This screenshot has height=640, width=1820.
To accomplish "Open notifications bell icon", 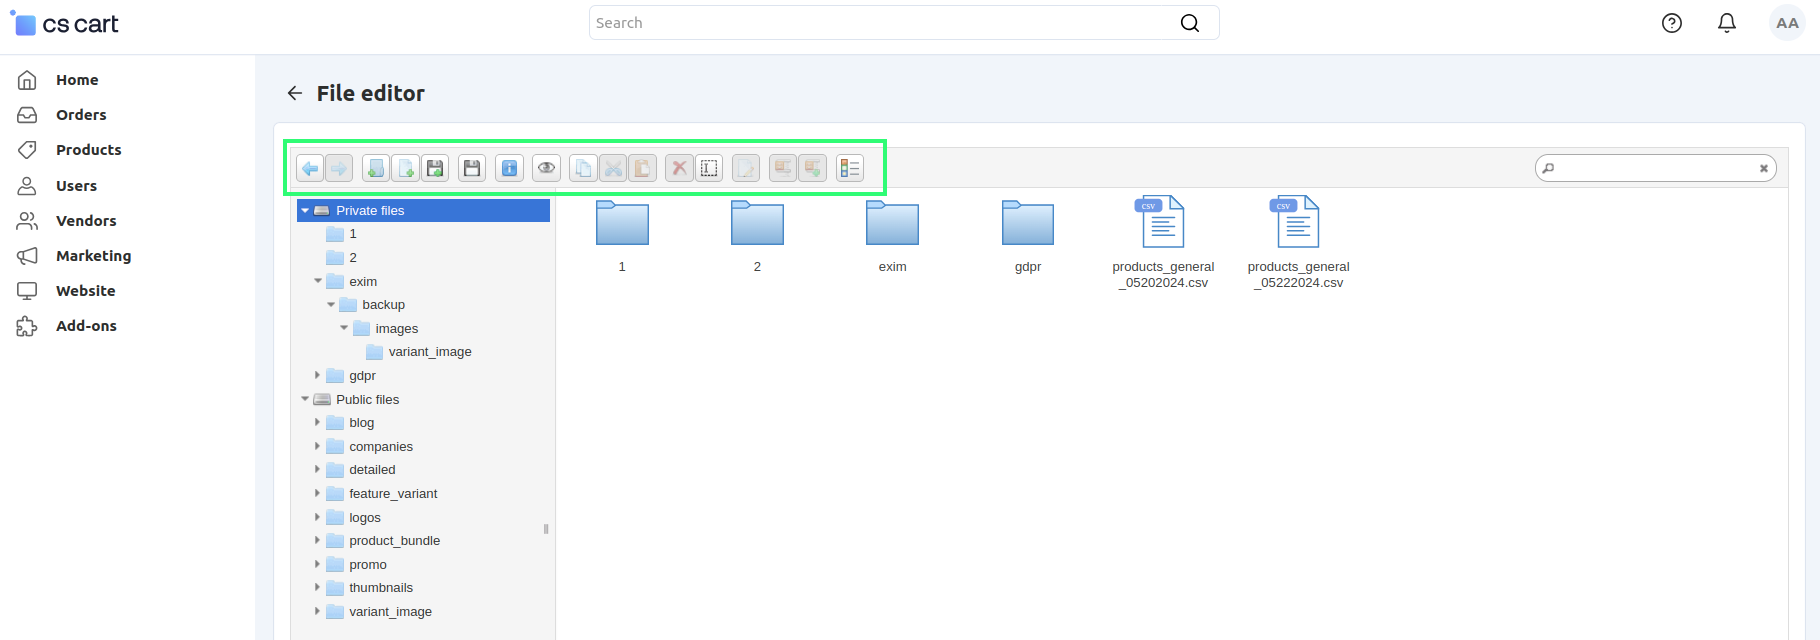I will [1727, 23].
